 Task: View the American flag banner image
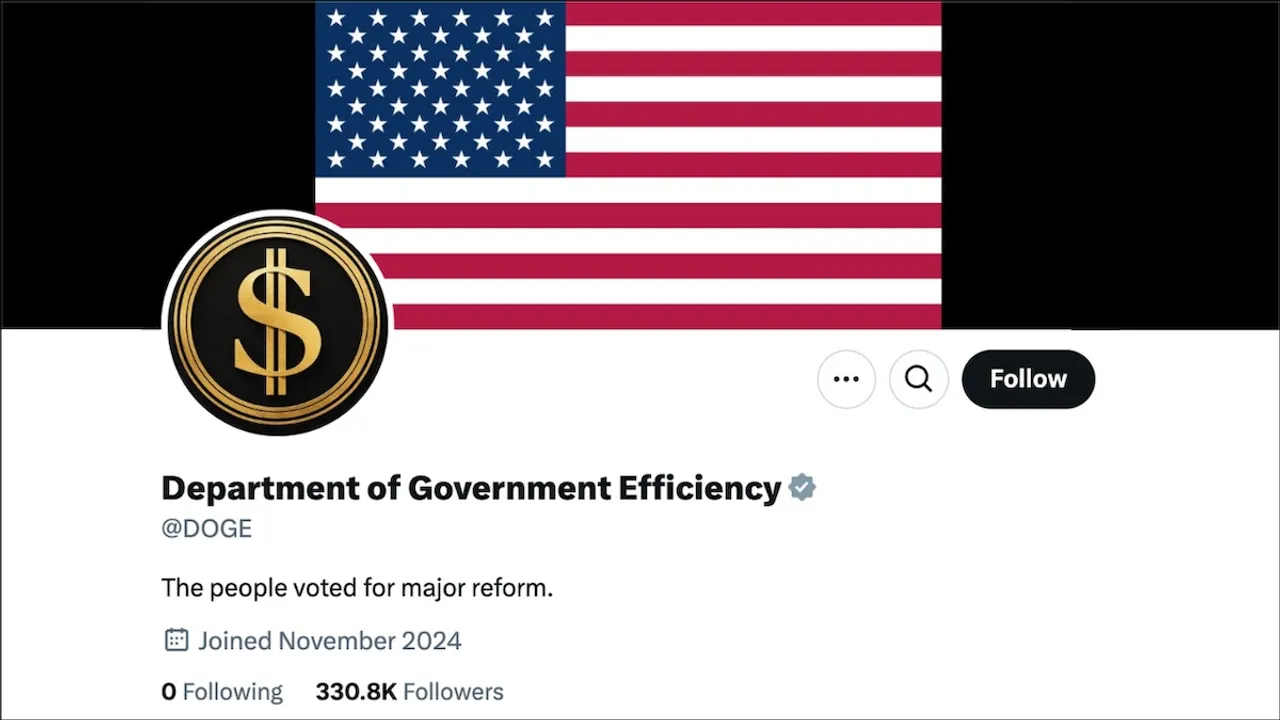tap(628, 164)
